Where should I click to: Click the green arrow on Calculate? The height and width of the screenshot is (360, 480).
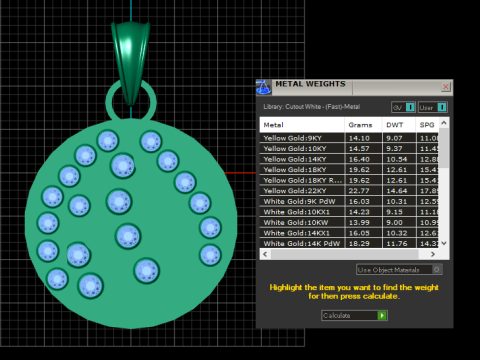coord(382,315)
